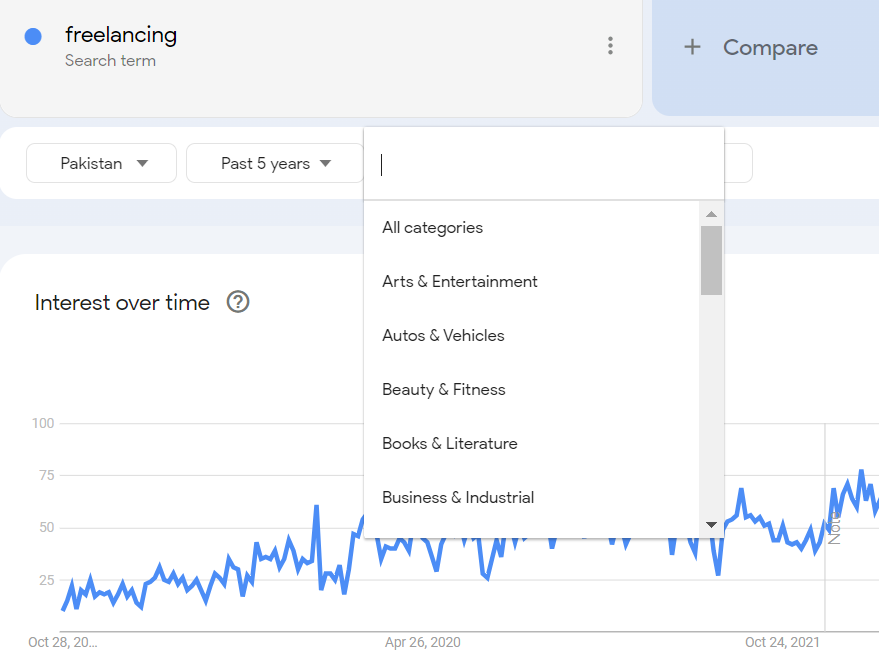Pick the Beauty & Fitness category
Image resolution: width=879 pixels, height=657 pixels.
pyautogui.click(x=443, y=390)
